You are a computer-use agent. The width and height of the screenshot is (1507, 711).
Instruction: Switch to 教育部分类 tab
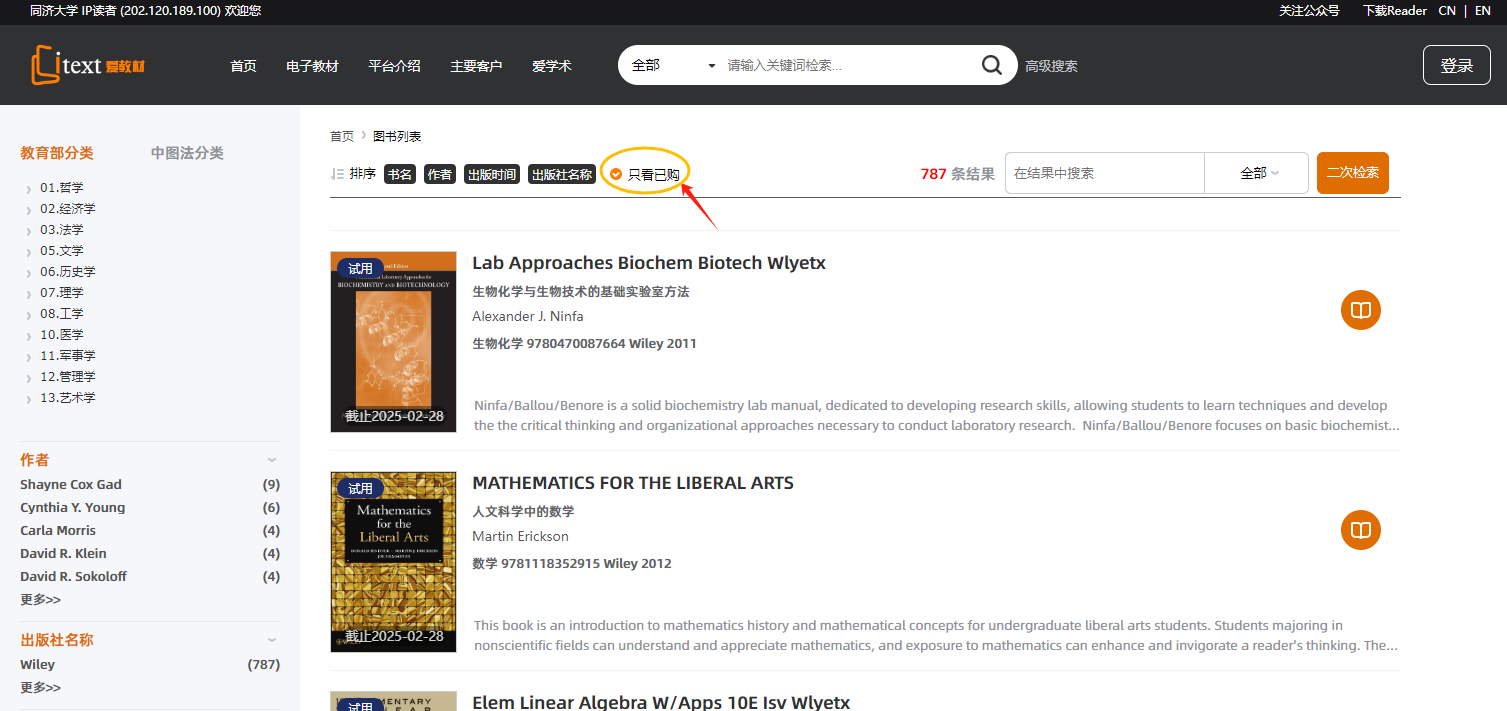click(57, 153)
